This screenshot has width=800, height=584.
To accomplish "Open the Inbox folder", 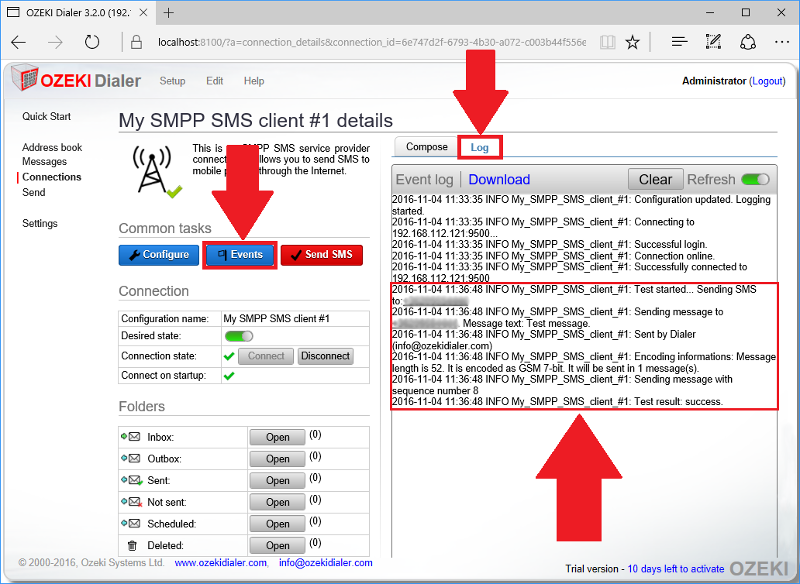I will coord(277,437).
